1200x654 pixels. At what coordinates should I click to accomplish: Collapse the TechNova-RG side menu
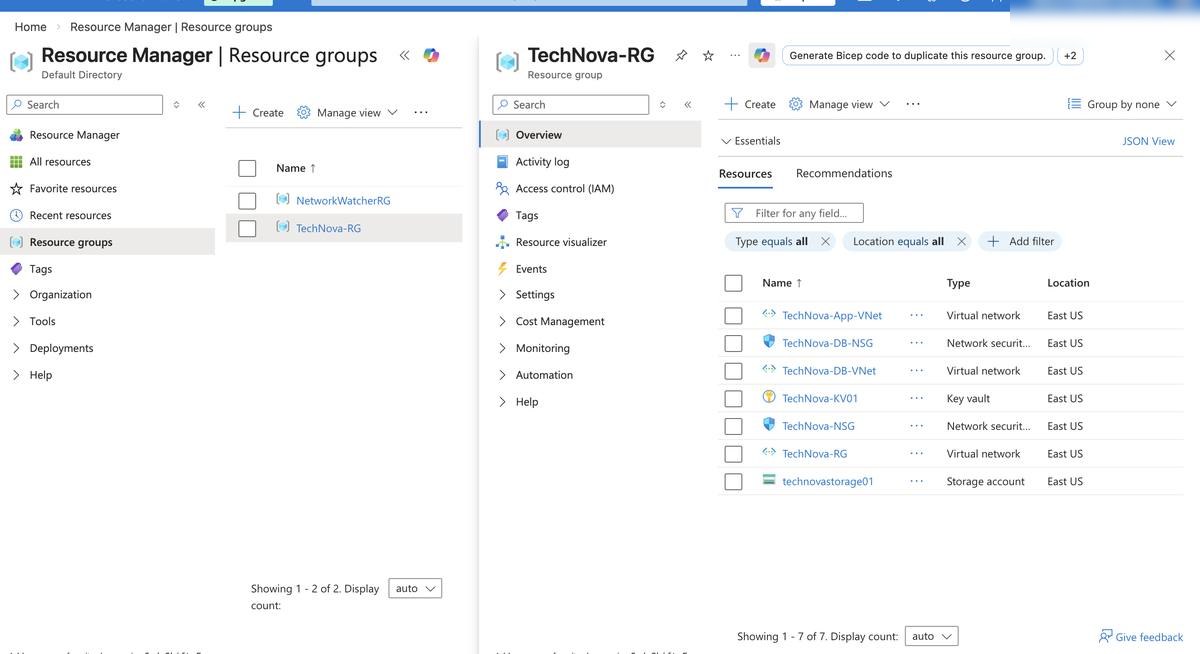[x=688, y=104]
